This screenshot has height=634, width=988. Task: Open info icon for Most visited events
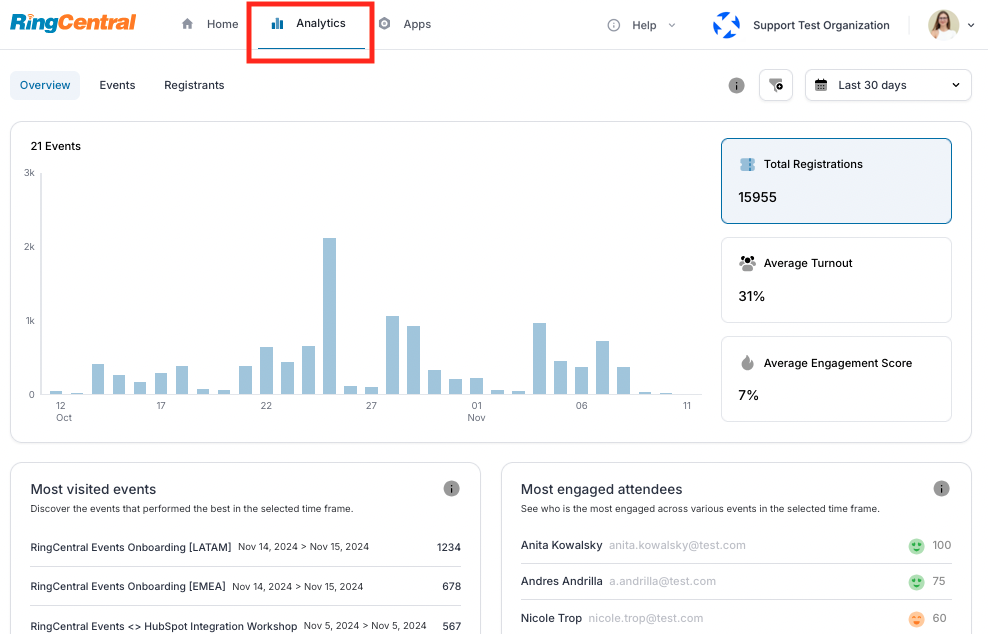click(451, 488)
